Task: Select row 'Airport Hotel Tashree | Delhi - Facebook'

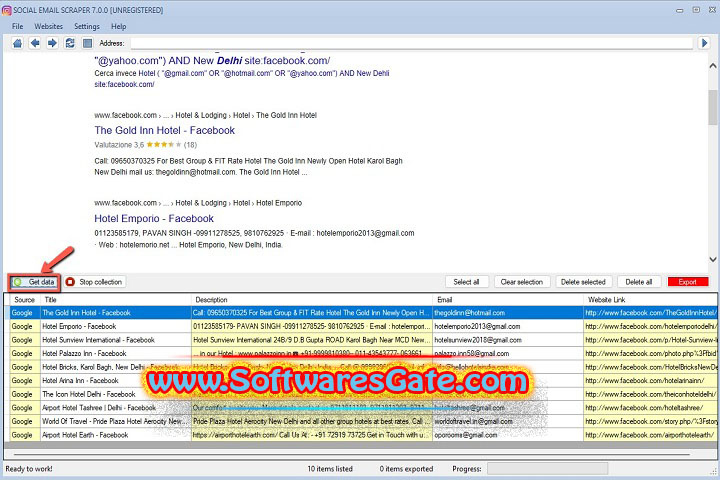Action: coord(363,408)
